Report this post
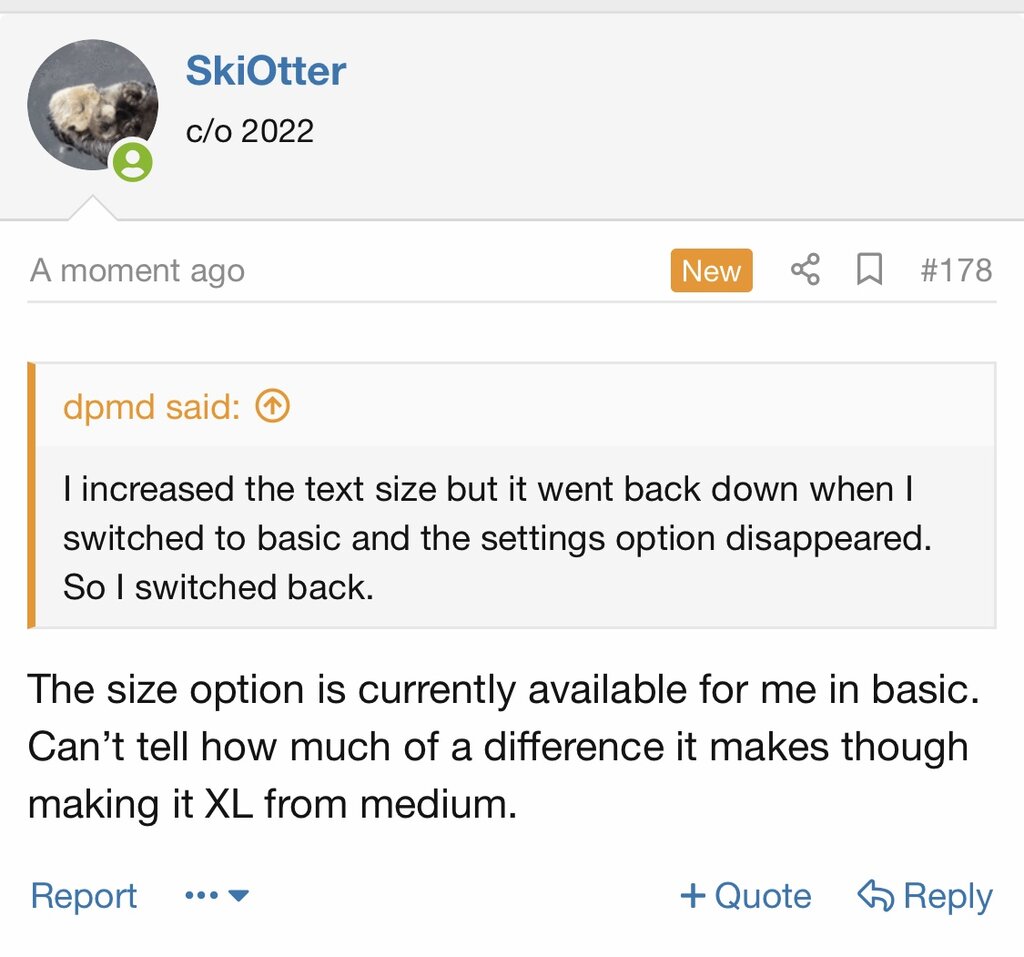The width and height of the screenshot is (1024, 957). coord(84,896)
